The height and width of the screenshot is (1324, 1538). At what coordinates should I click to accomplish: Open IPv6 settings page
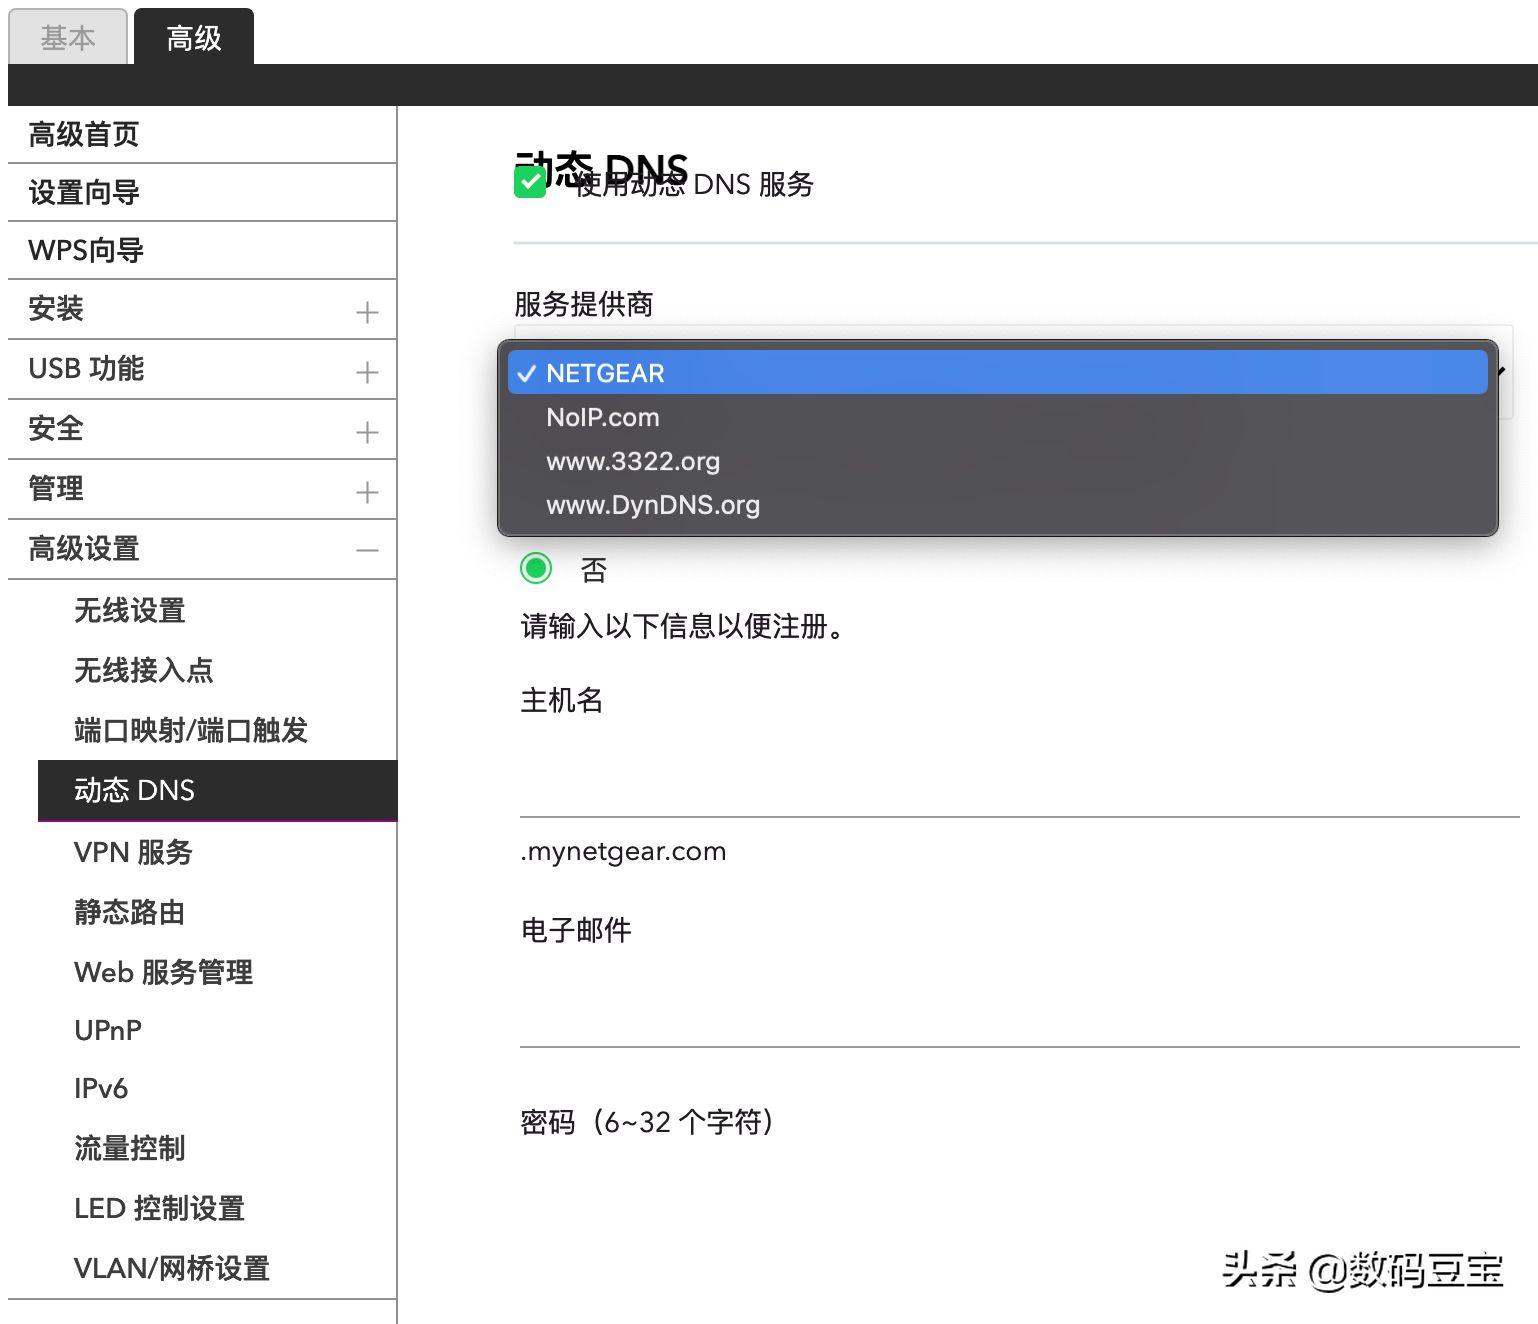[101, 1088]
